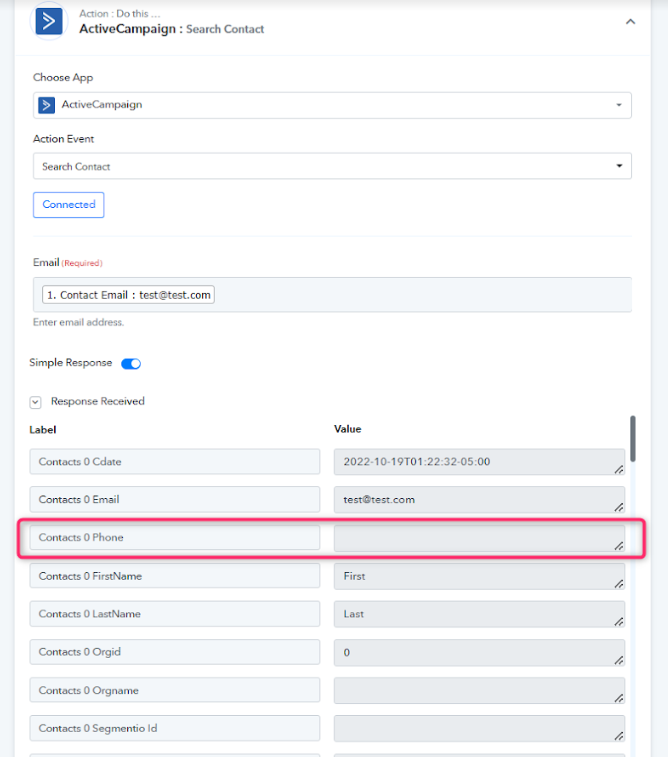668x757 pixels.
Task: Click the Email required input field
Action: pos(332,294)
